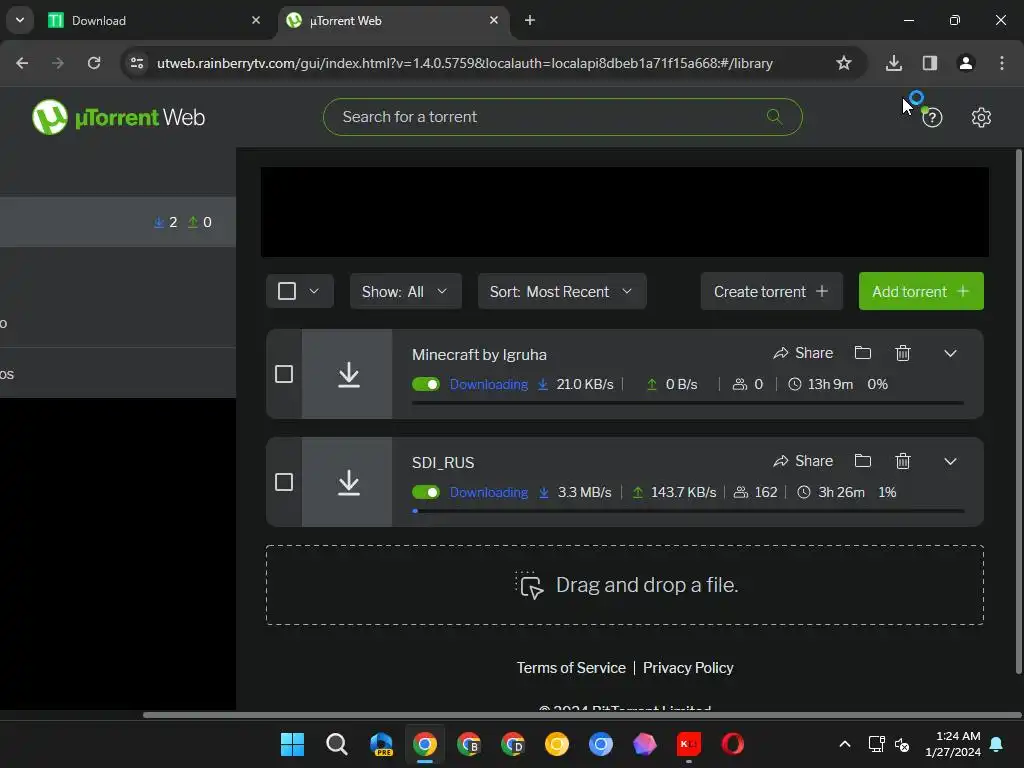This screenshot has height=768, width=1024.
Task: View site information icon in address bar
Action: point(137,63)
